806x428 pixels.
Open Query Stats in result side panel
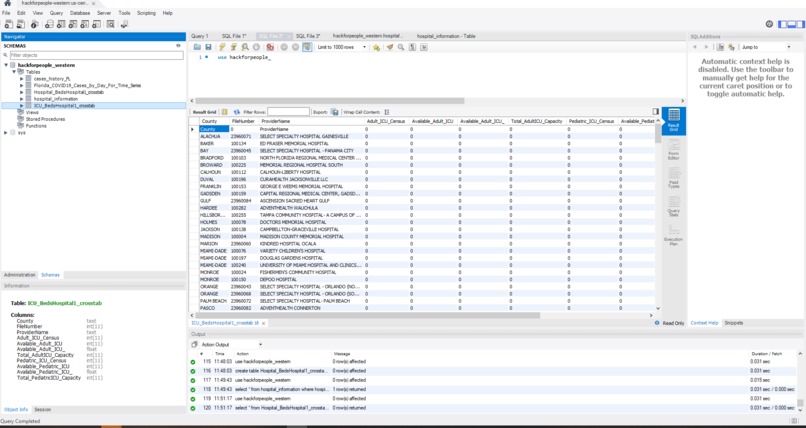(673, 206)
